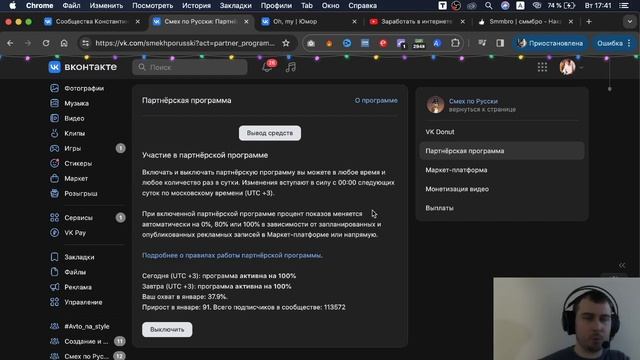
Task: Open the Файл menu
Action: (71, 5)
